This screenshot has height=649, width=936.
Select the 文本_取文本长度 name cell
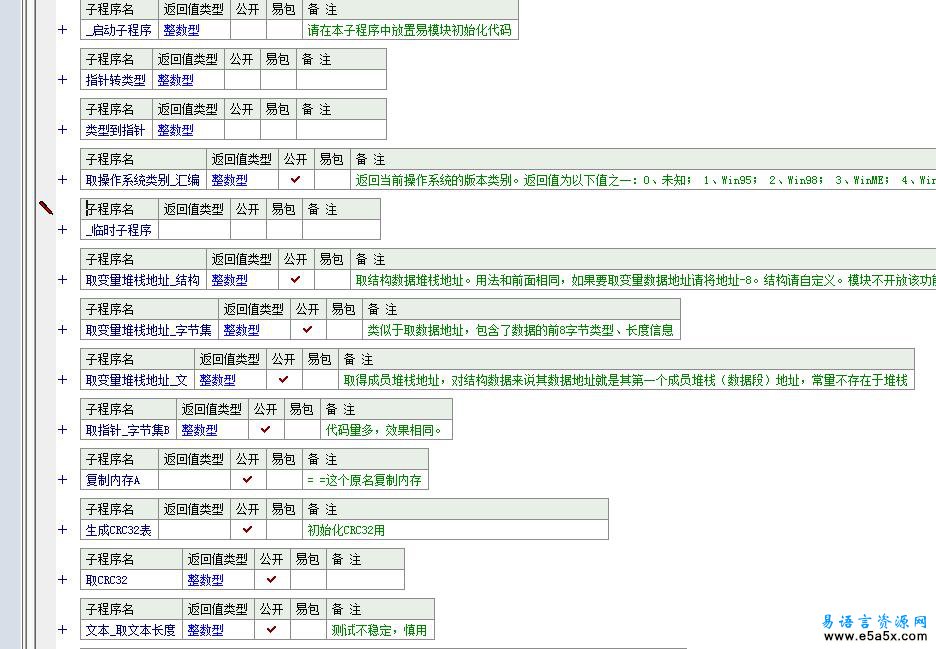pos(131,629)
